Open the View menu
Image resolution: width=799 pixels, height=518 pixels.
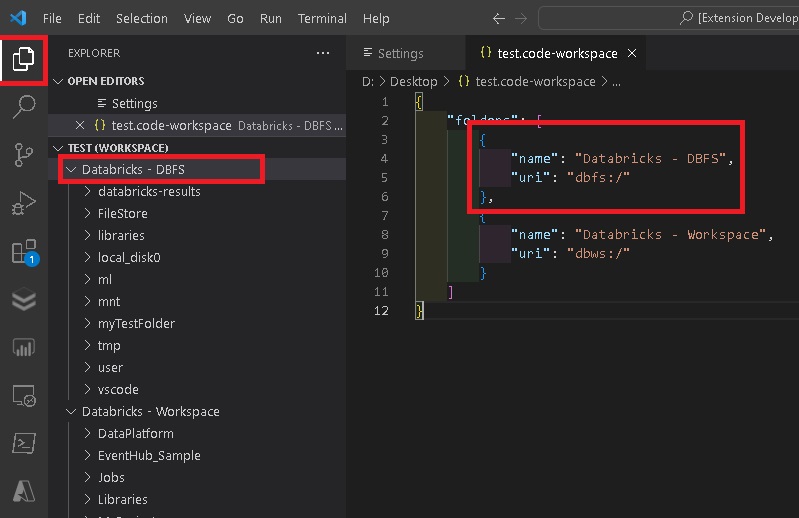pos(197,18)
